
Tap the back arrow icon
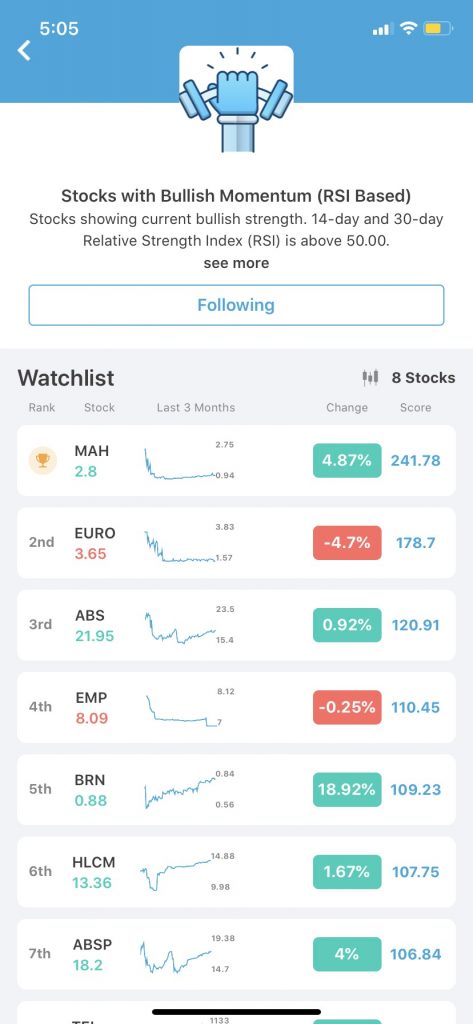[24, 50]
